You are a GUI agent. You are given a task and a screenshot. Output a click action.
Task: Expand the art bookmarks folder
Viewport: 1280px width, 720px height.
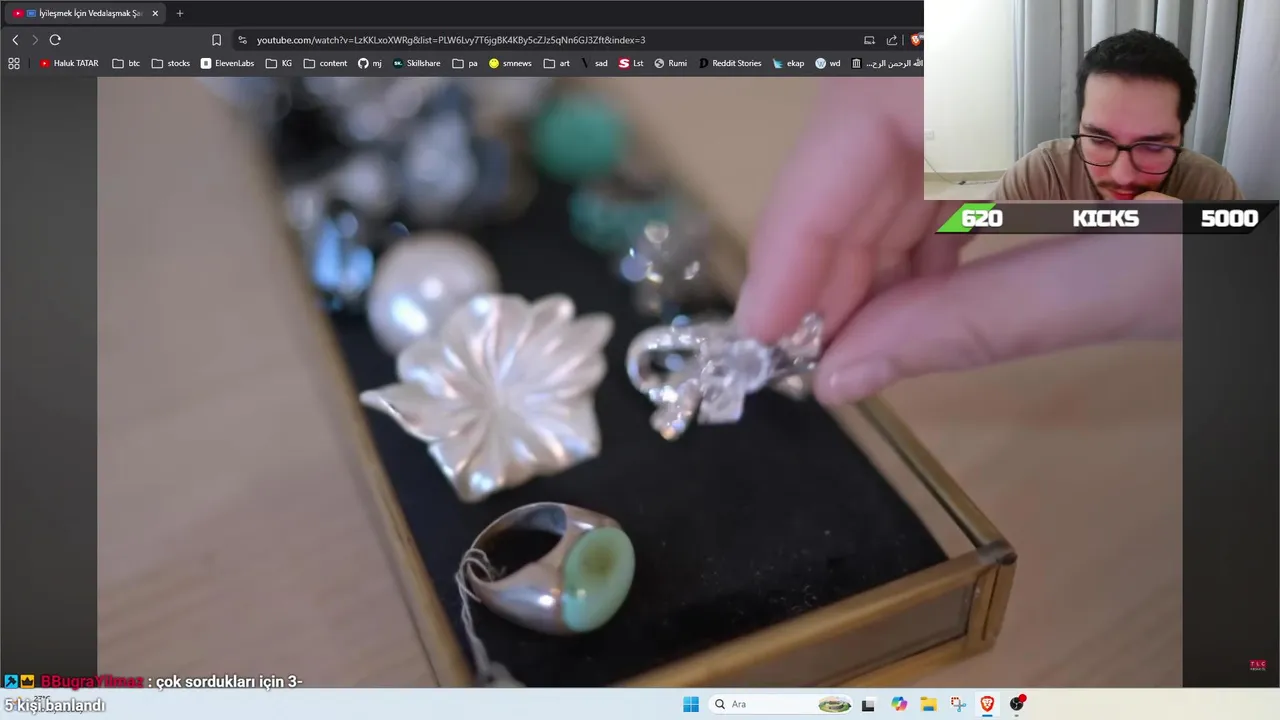coord(557,63)
